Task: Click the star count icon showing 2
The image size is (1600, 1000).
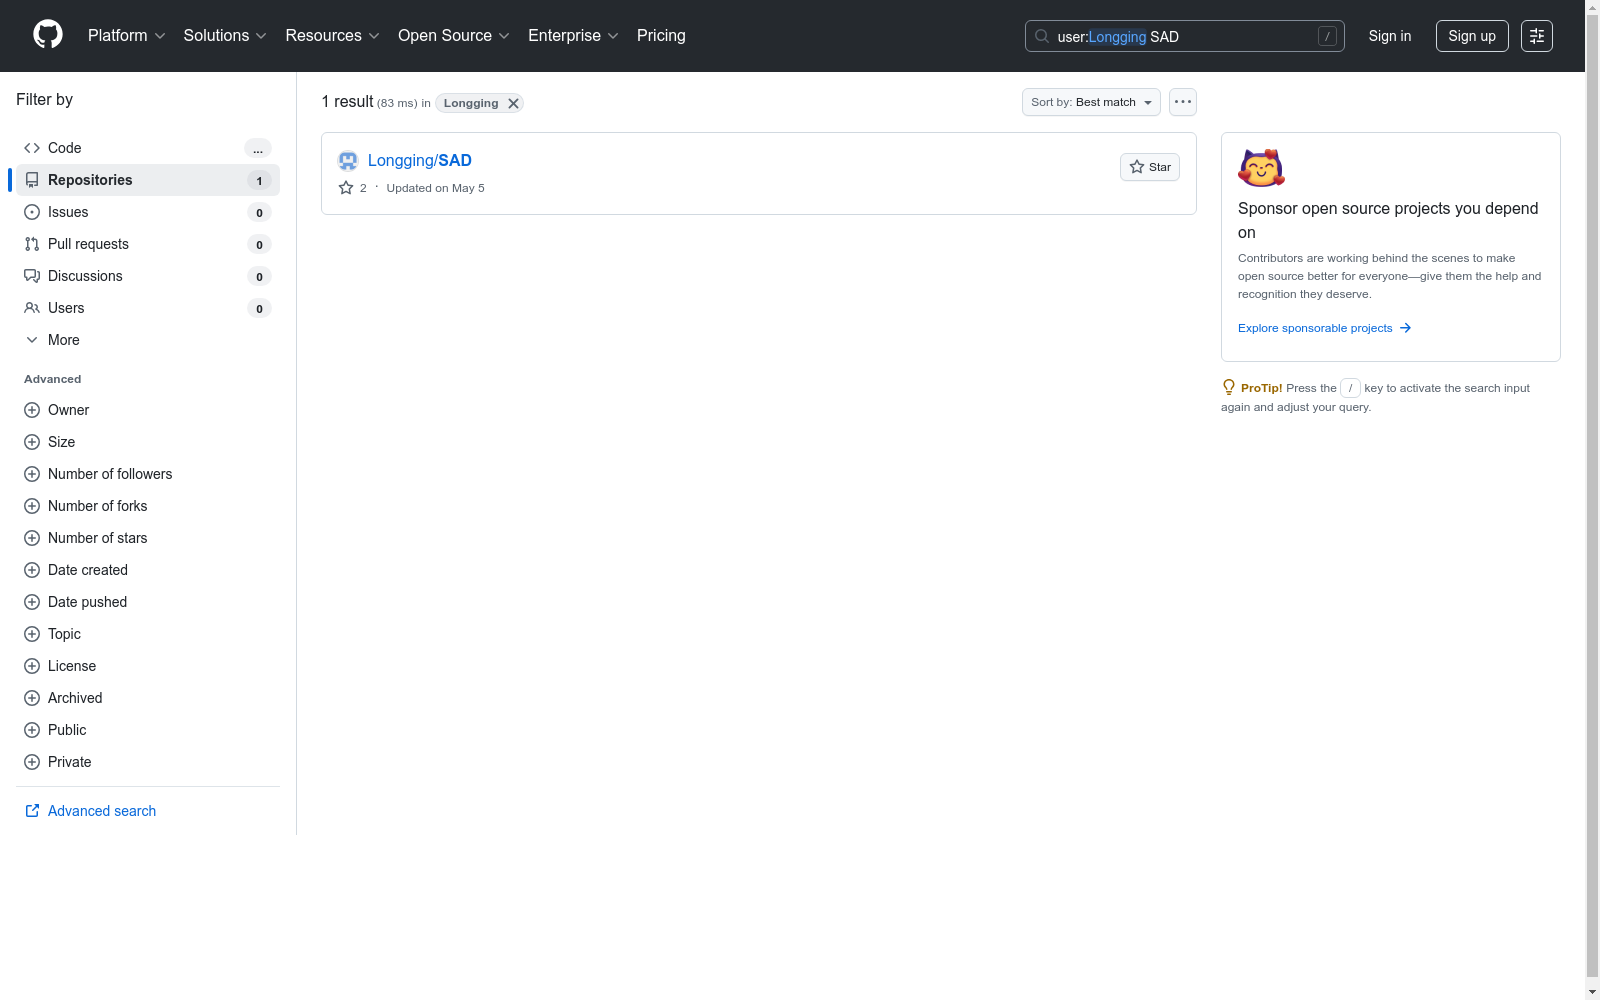Action: coord(346,188)
